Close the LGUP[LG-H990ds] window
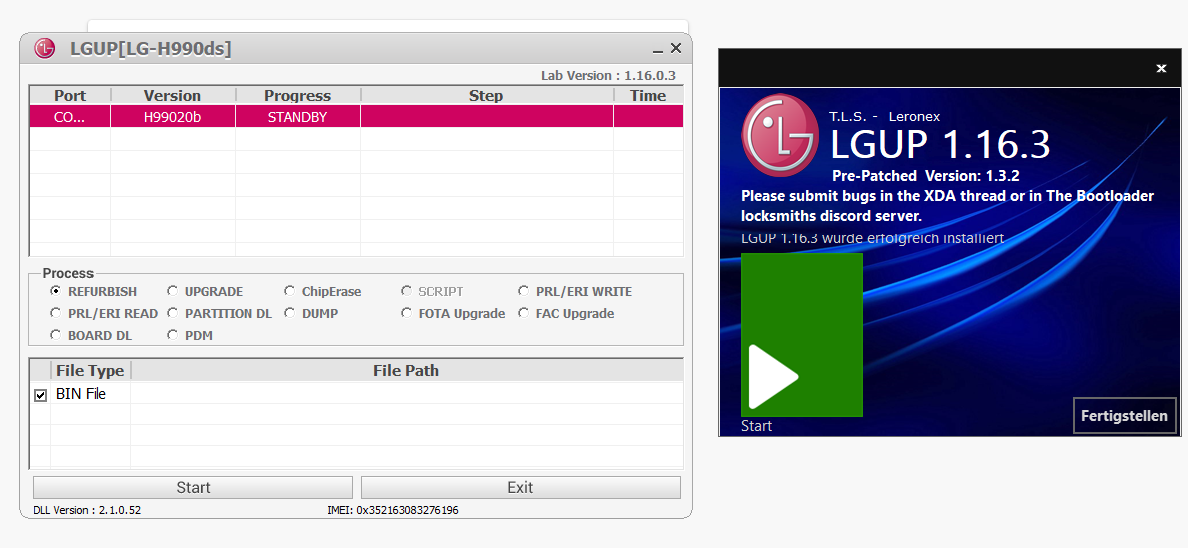Image resolution: width=1188 pixels, height=548 pixels. click(676, 49)
